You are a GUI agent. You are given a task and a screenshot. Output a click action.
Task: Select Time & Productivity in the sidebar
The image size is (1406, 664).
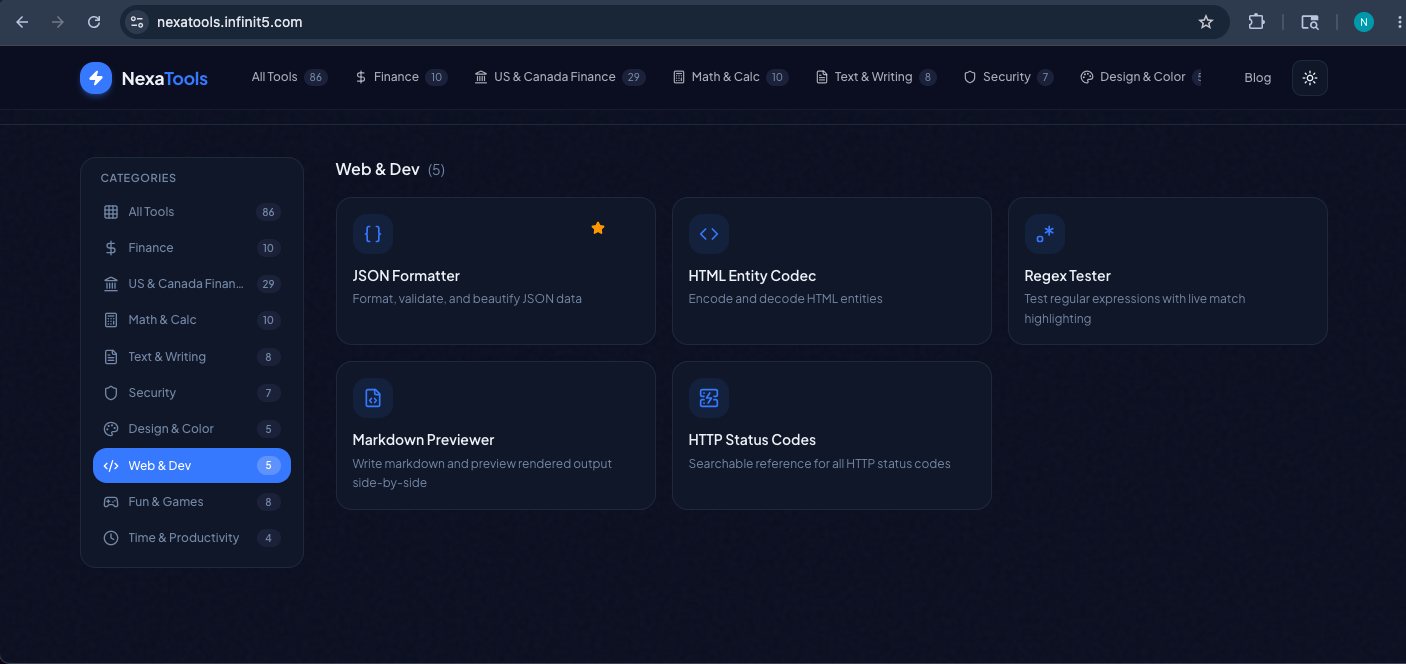192,538
